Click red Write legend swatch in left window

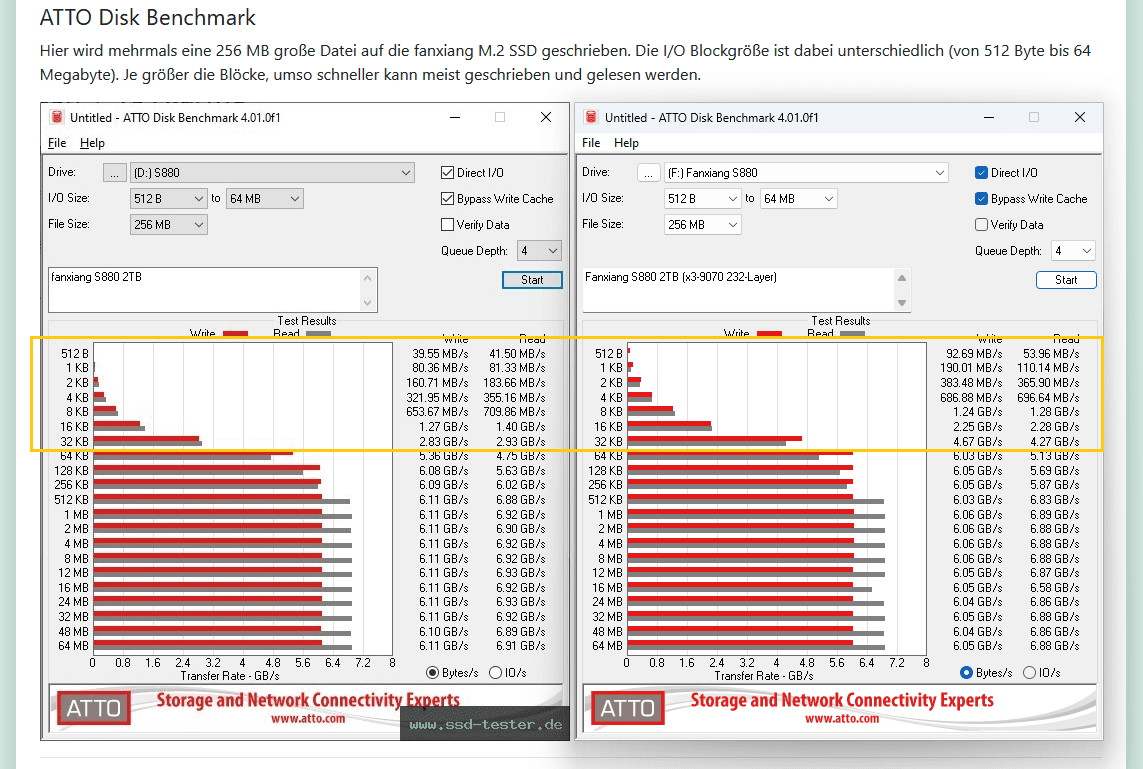235,334
